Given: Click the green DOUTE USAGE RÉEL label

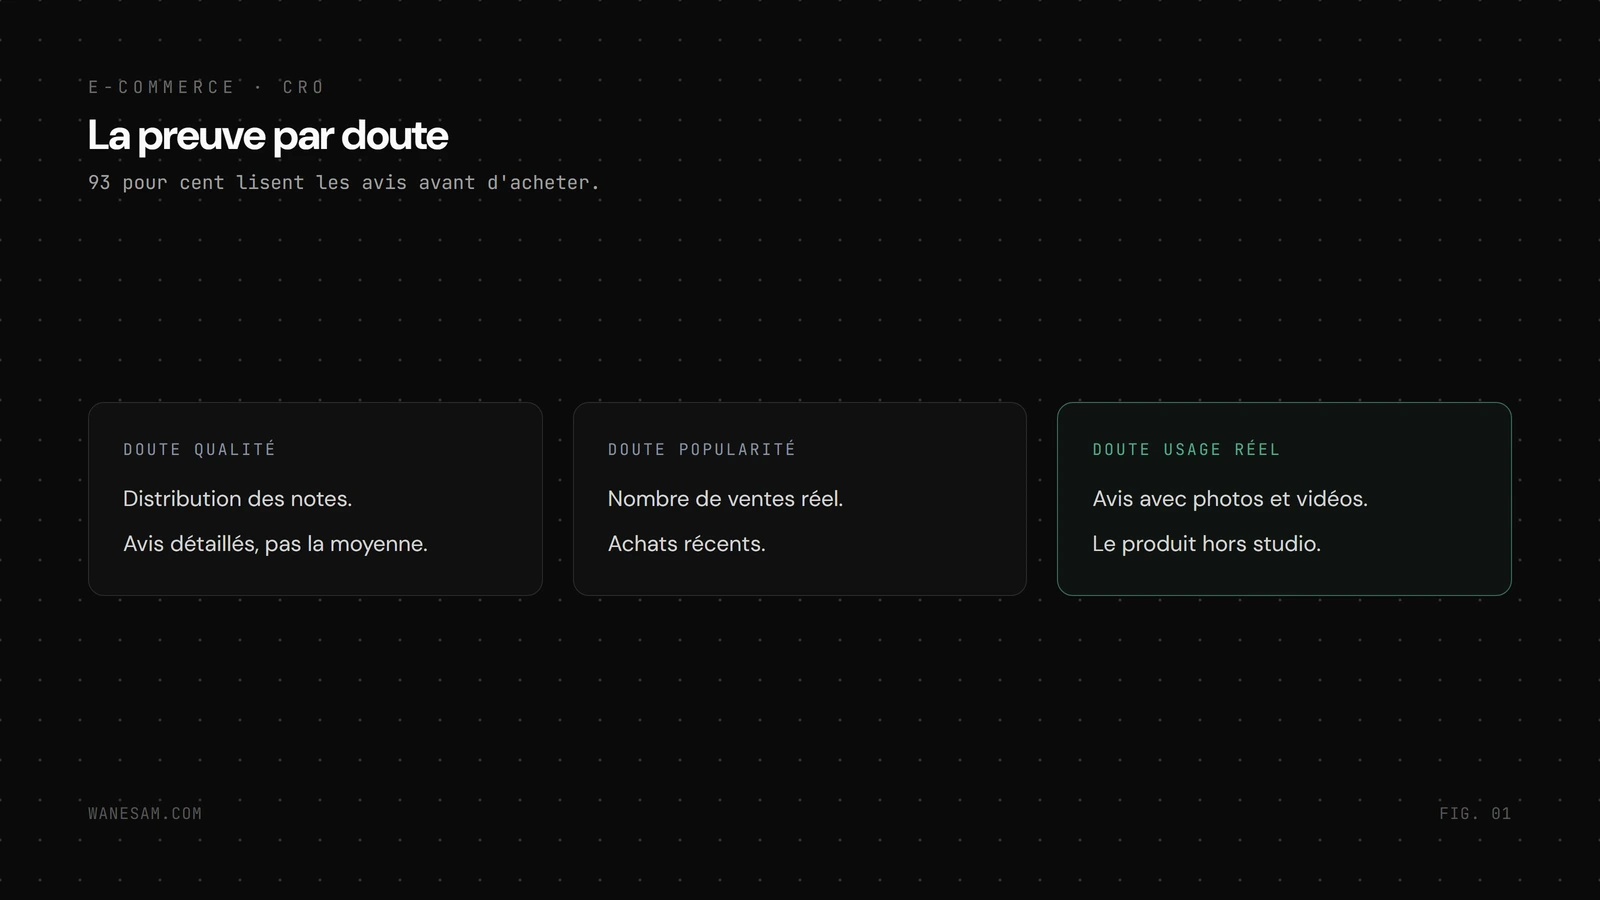Looking at the screenshot, I should coord(1186,450).
